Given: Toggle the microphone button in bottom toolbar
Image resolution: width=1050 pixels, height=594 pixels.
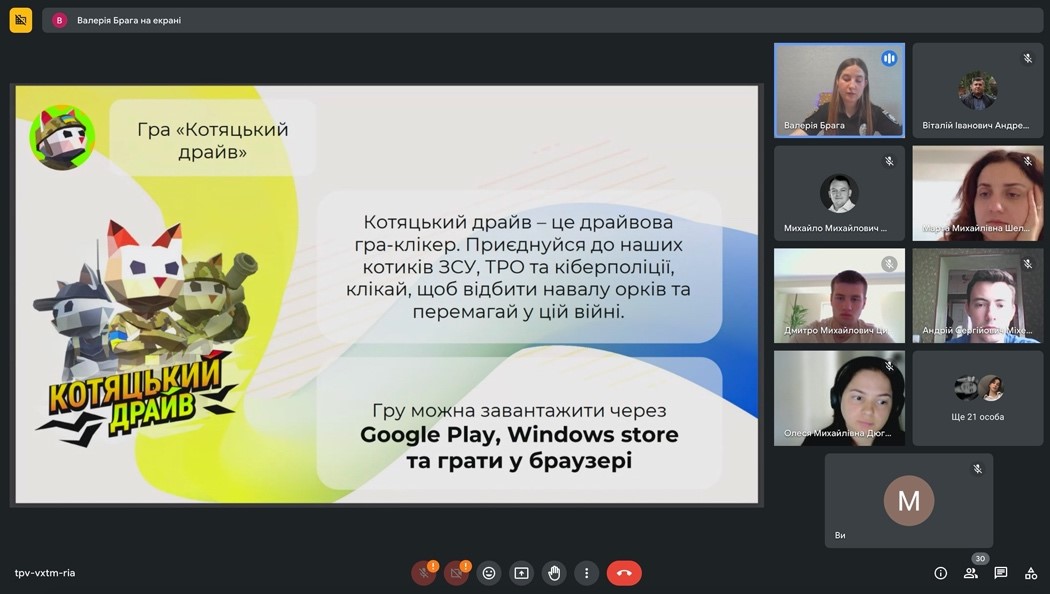Looking at the screenshot, I should point(423,573).
